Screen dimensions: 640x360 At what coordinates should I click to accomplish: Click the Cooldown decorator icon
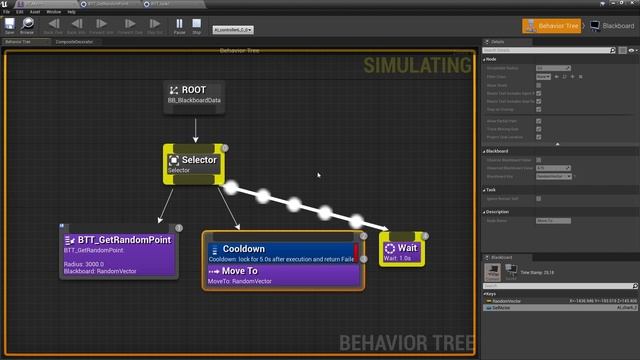coord(215,250)
